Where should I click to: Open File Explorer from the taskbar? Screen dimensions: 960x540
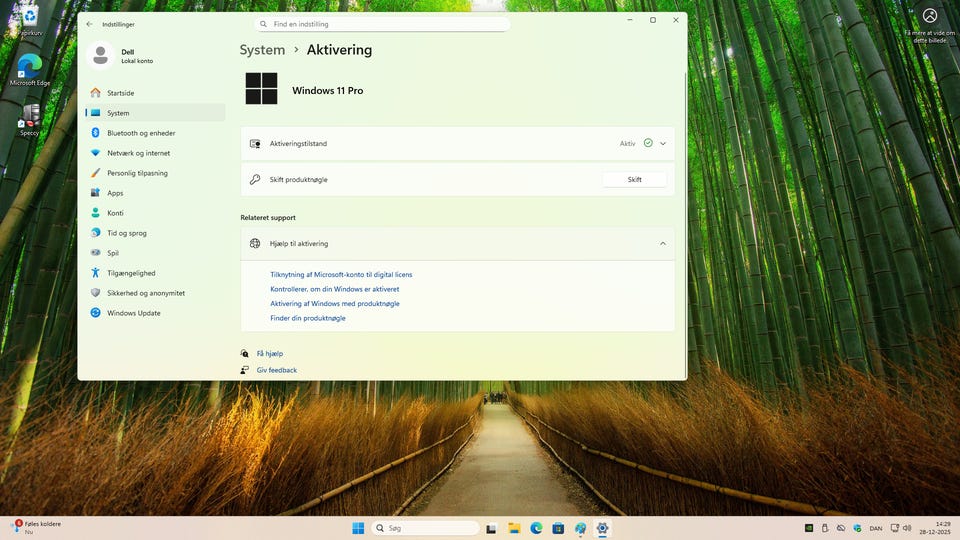(514, 528)
